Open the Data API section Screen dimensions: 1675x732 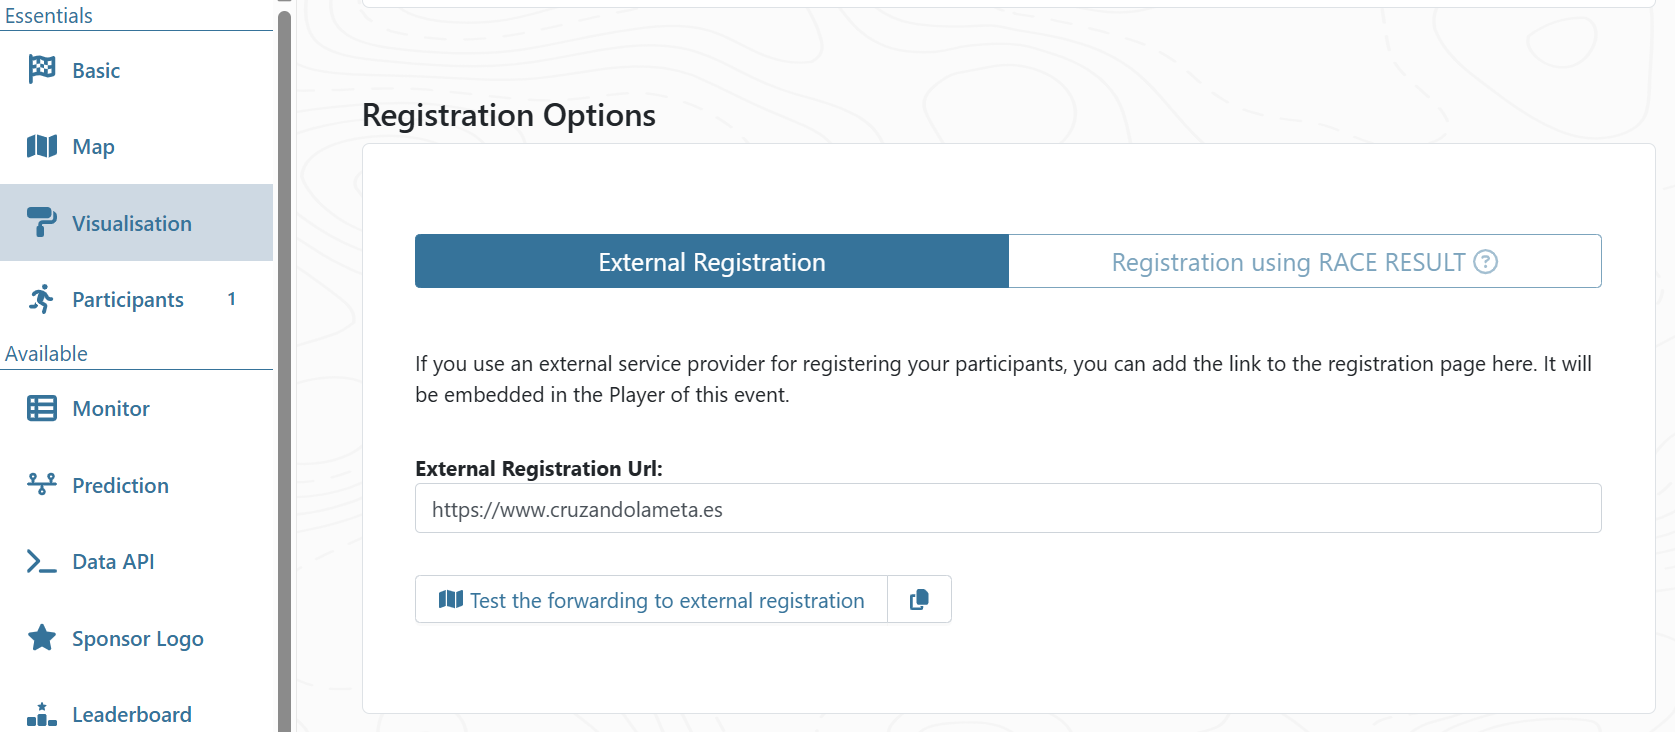[x=113, y=562]
